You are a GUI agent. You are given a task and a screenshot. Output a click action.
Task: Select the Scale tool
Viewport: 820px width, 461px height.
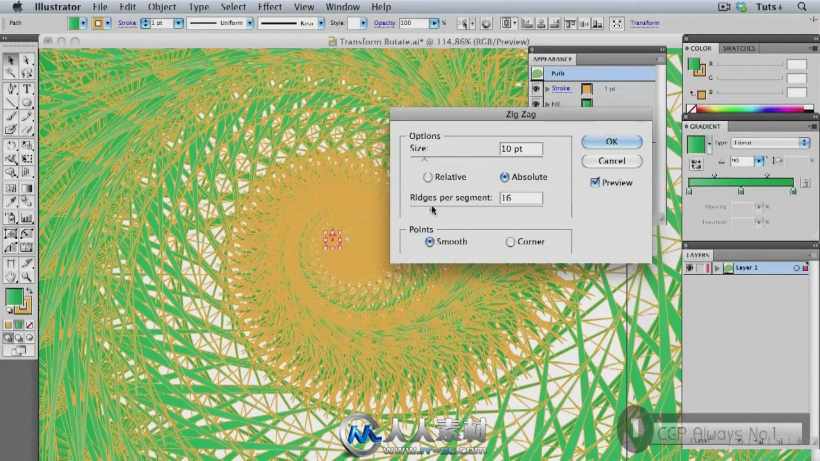[27, 146]
